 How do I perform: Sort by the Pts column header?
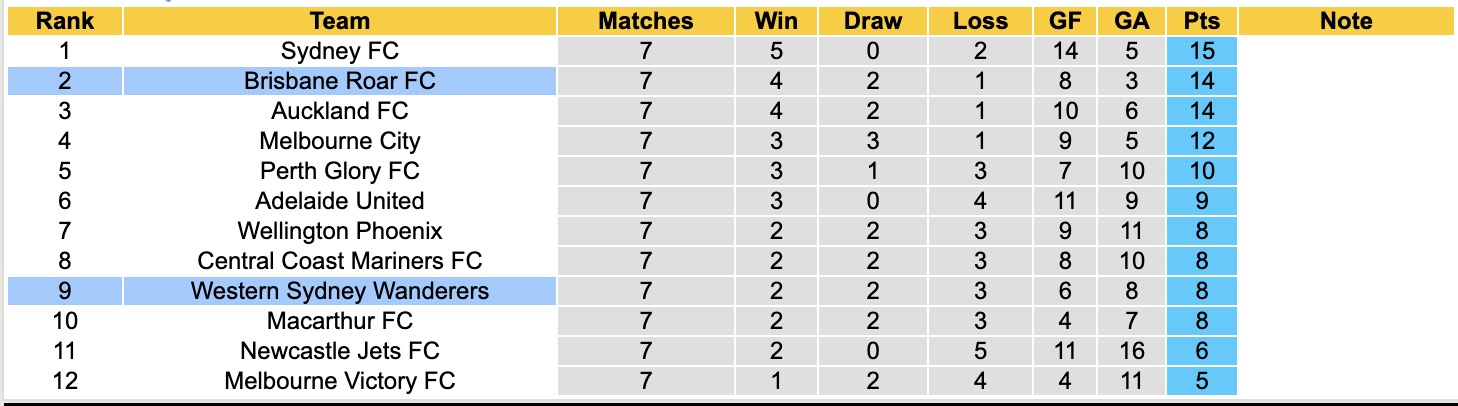tap(1201, 21)
